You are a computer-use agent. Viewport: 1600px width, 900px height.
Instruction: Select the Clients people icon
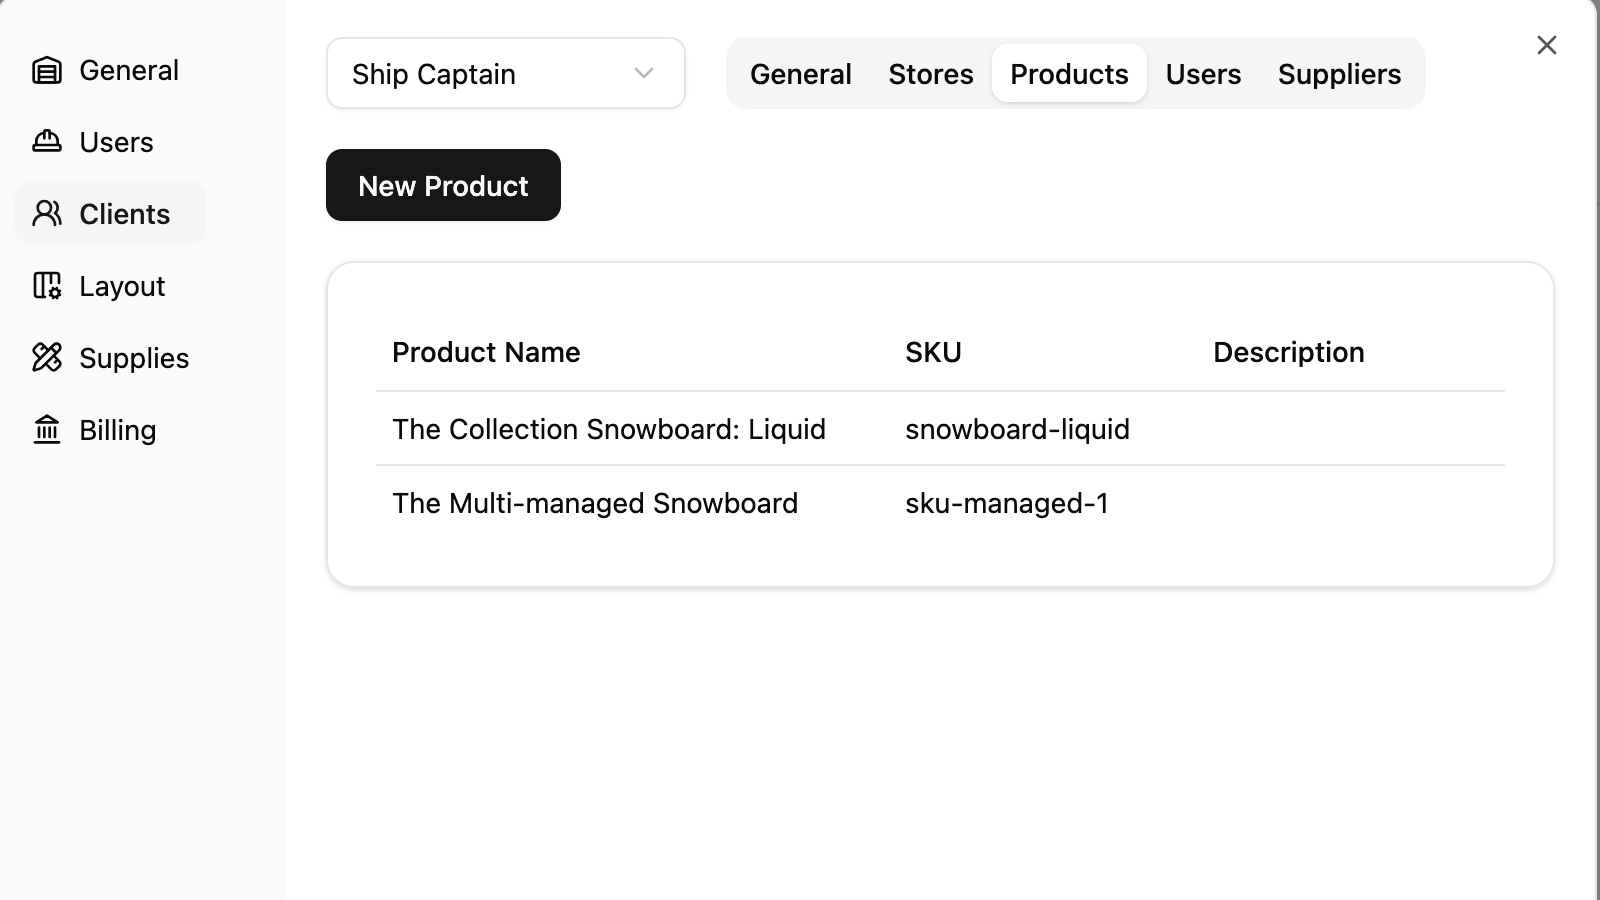coord(46,213)
